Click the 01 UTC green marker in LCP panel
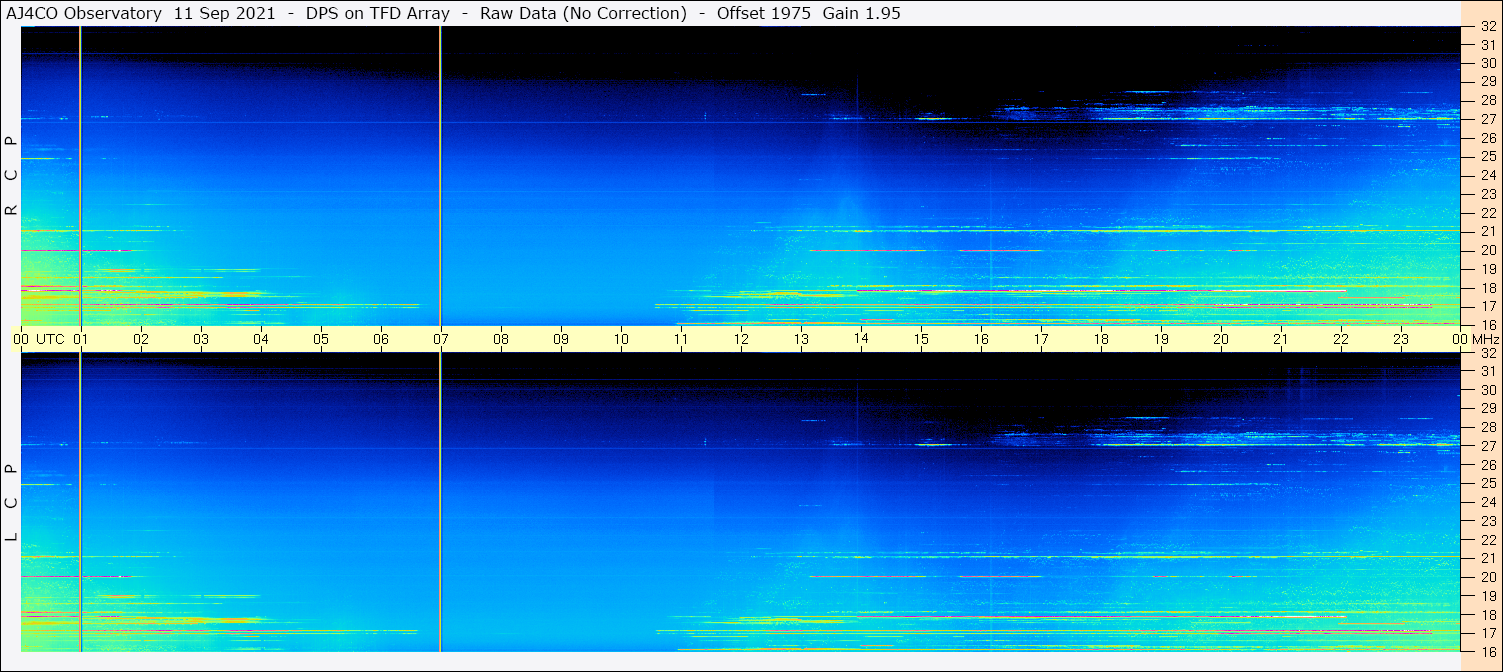The width and height of the screenshot is (1503, 672). coord(81,502)
